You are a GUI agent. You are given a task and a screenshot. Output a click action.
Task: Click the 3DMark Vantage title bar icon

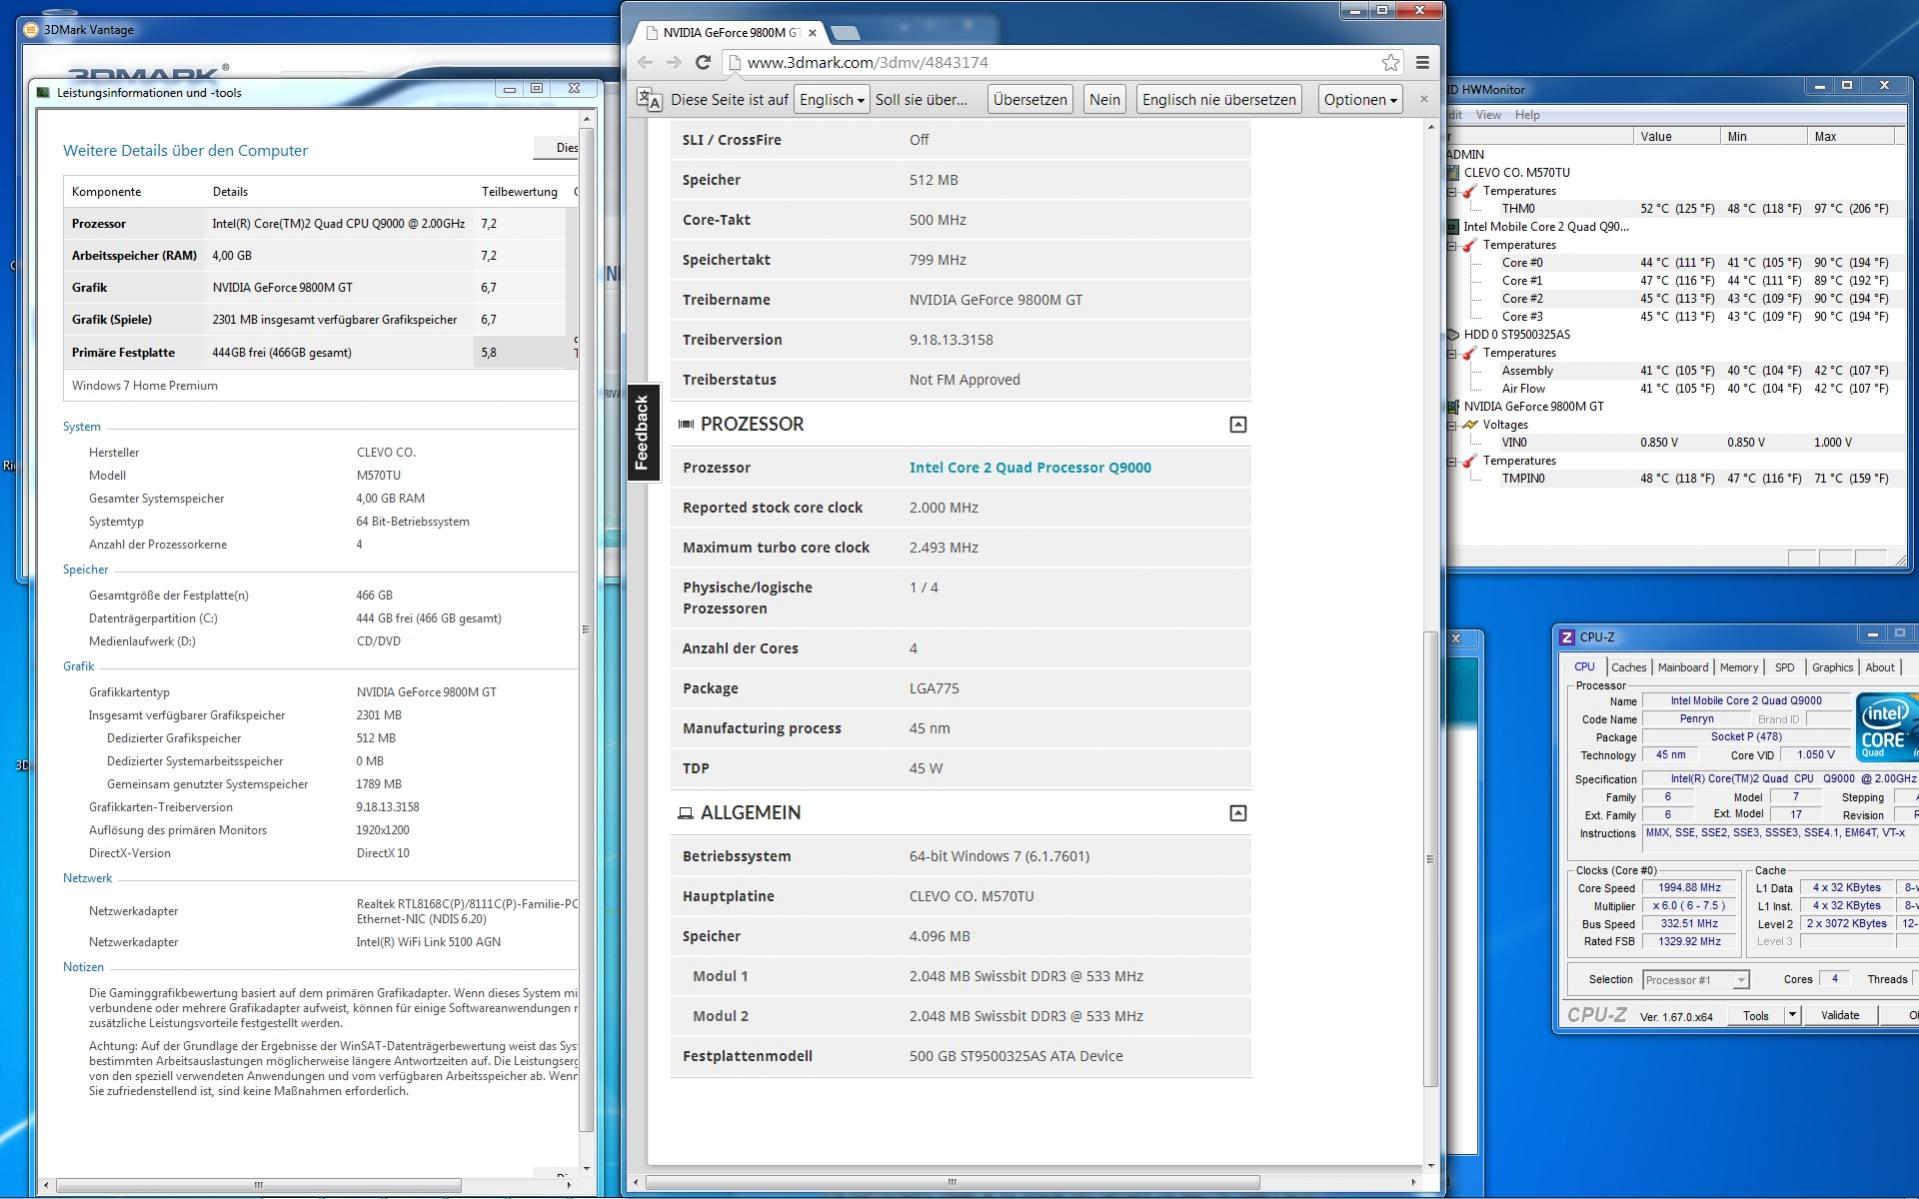(31, 30)
